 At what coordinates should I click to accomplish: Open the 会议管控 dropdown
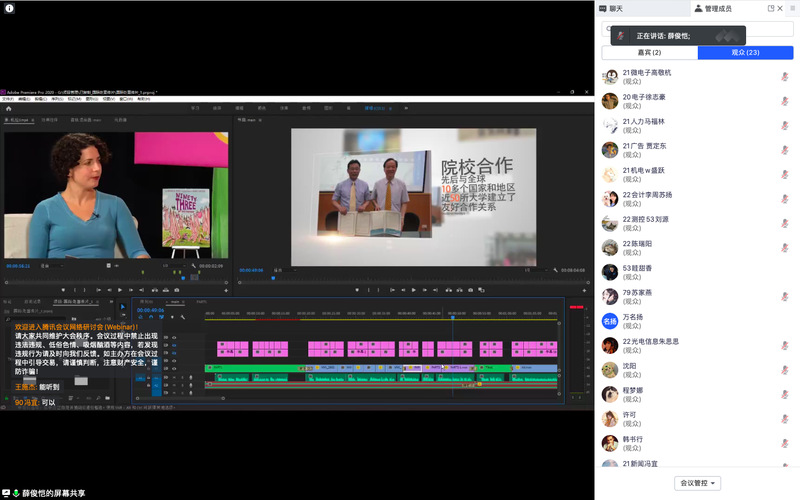click(x=697, y=483)
